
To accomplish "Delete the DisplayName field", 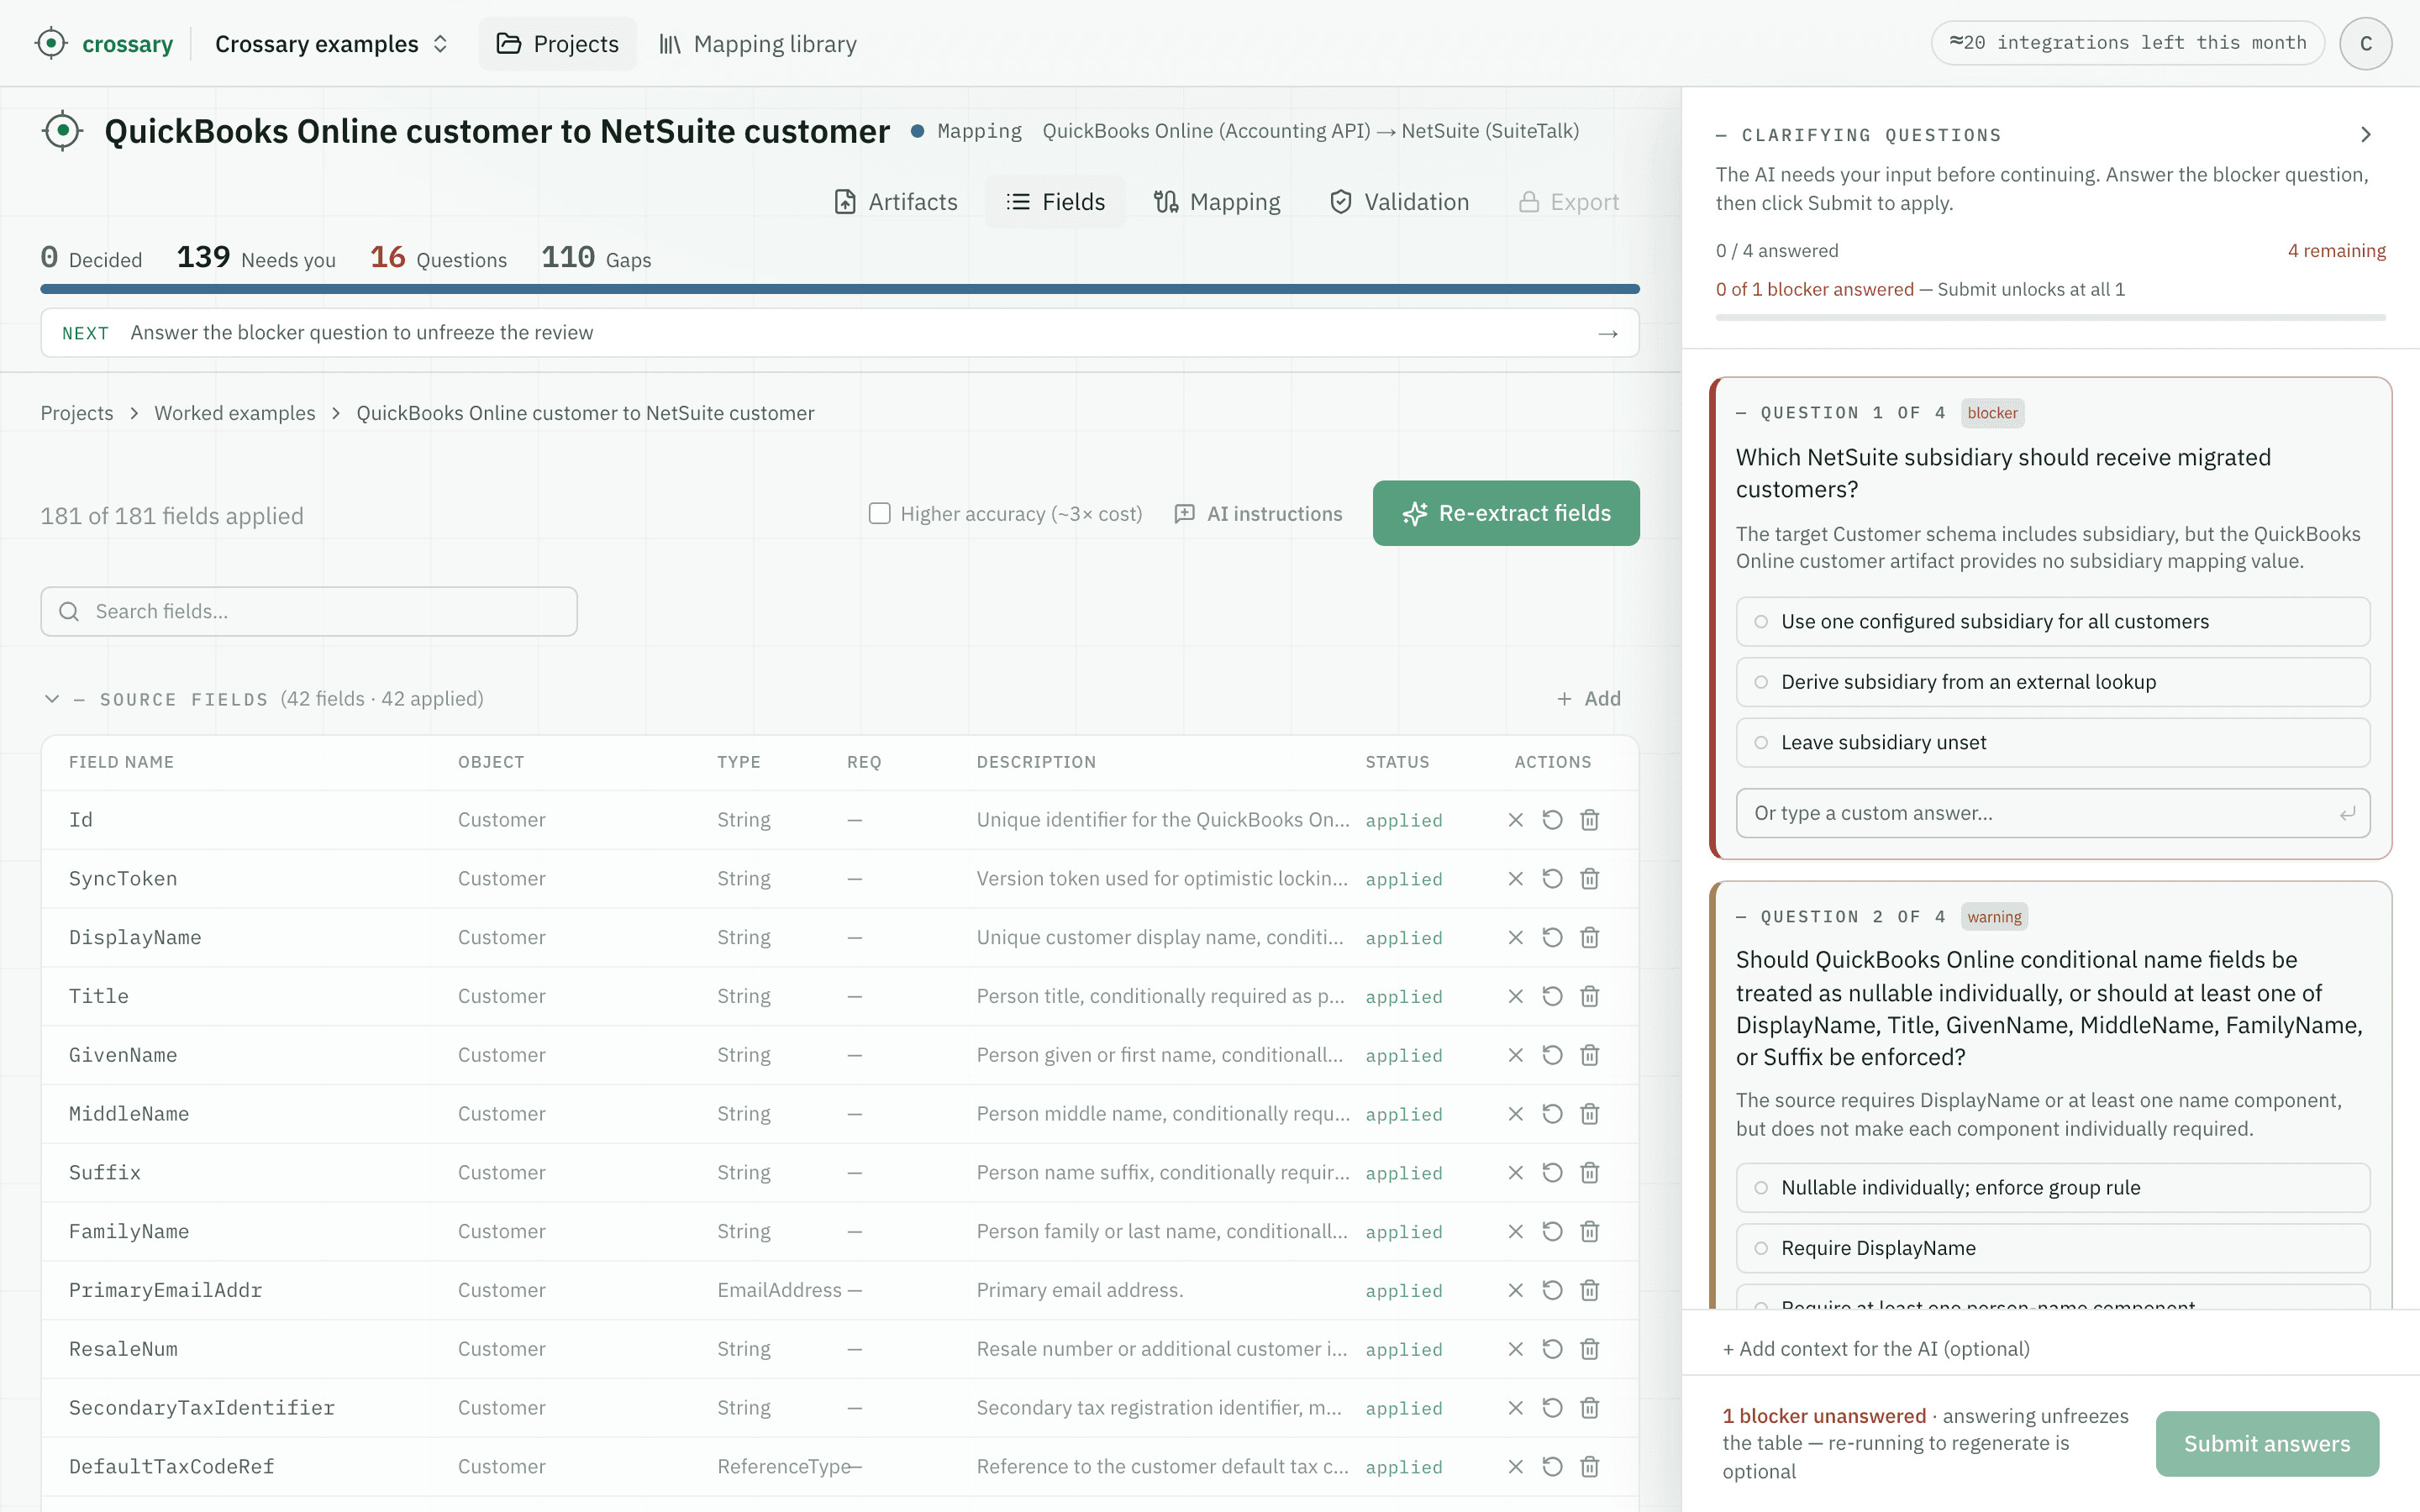I will [1589, 938].
